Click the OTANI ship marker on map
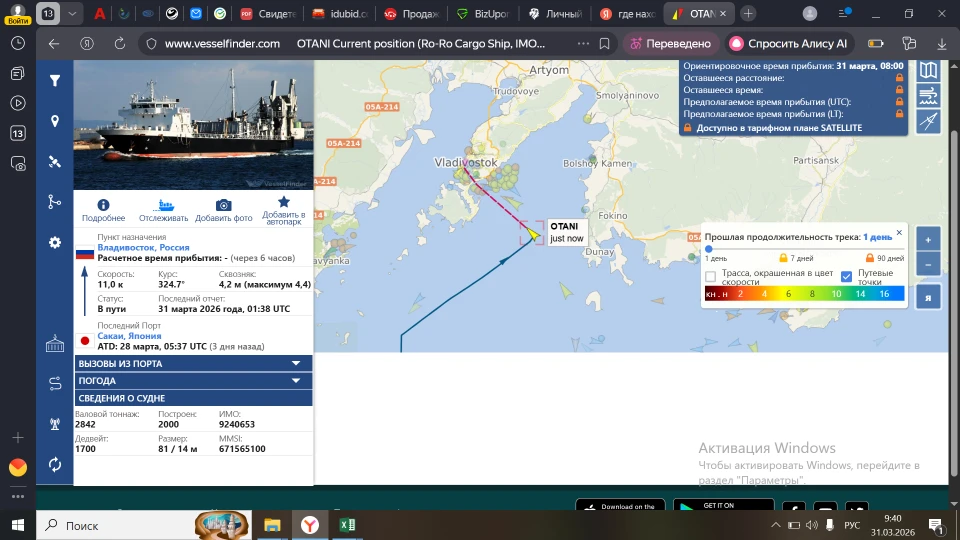 (532, 233)
